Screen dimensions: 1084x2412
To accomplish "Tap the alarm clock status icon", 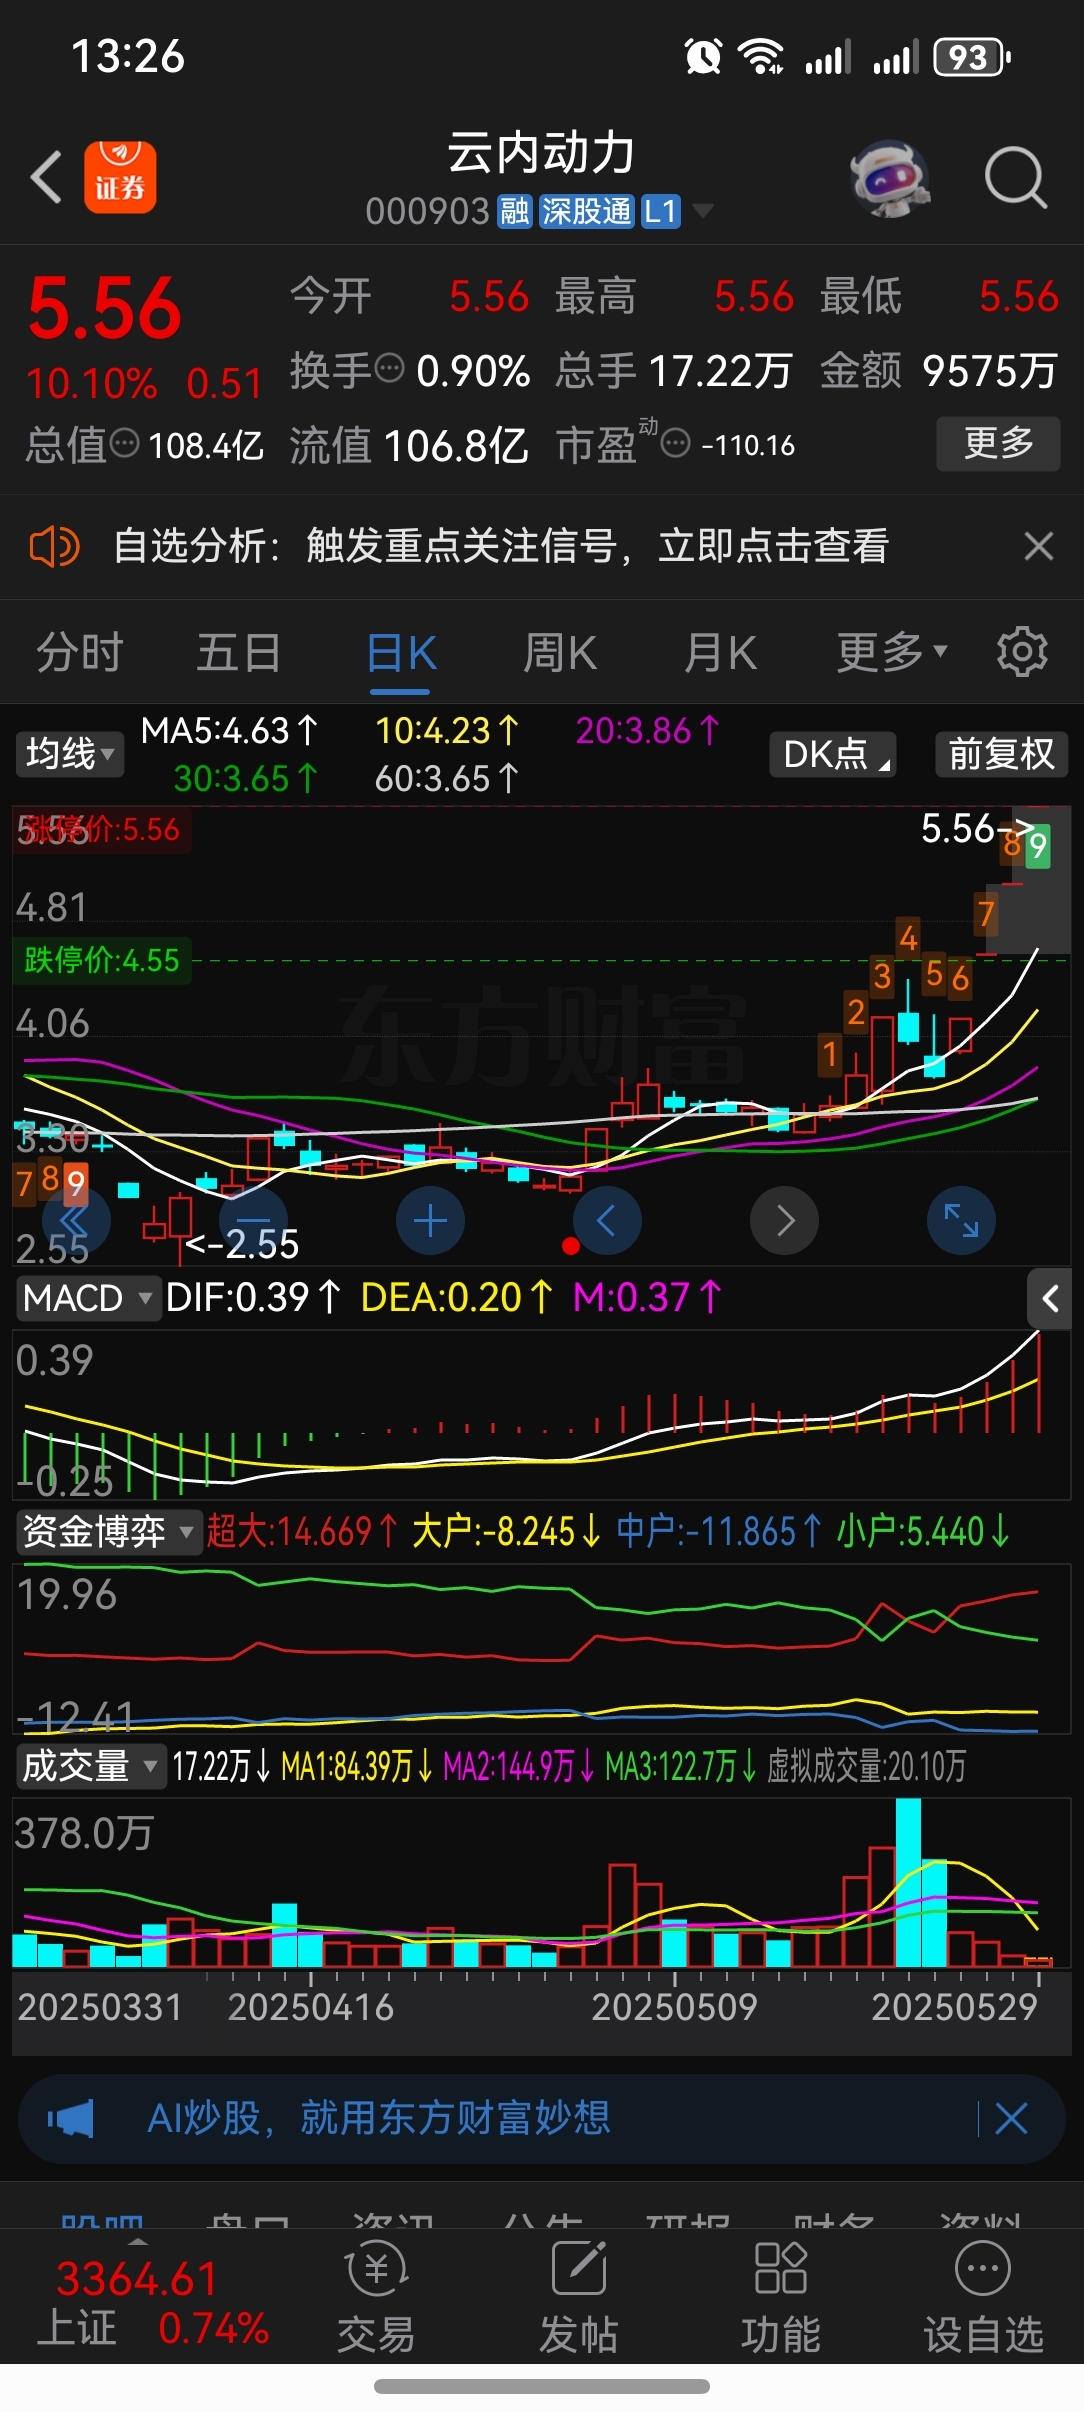I will click(703, 56).
